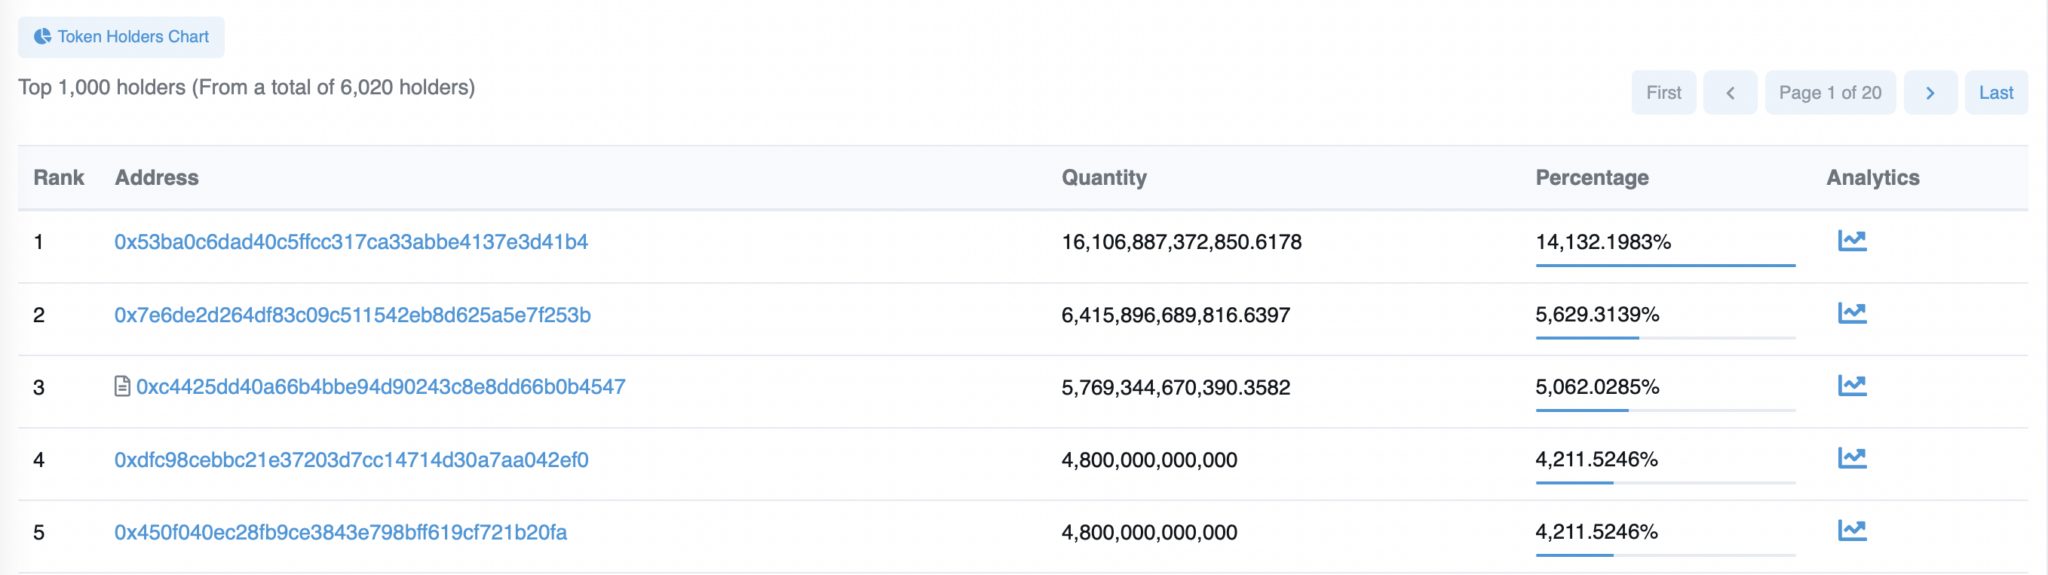
Task: Open analytics chart icon for rank 4 holder
Action: coord(1852,459)
